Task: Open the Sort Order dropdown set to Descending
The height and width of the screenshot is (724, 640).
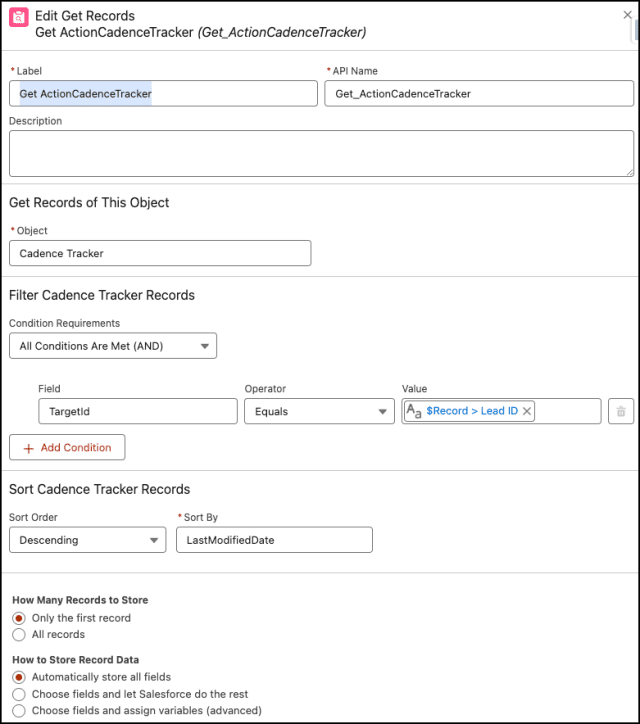Action: [87, 540]
